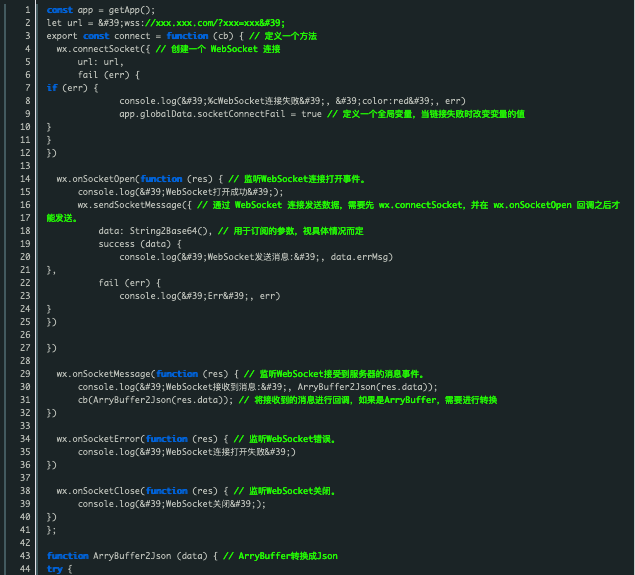Click 'function ArryBuffer2Json (data)' on line 43
Screen dimensions: 635x575
tap(127, 556)
